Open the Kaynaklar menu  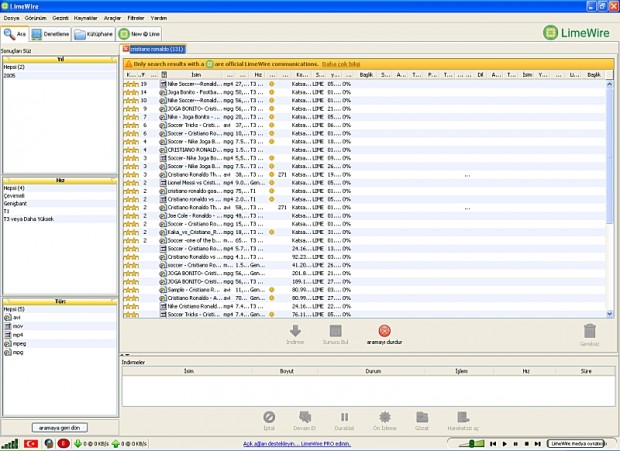click(x=86, y=18)
